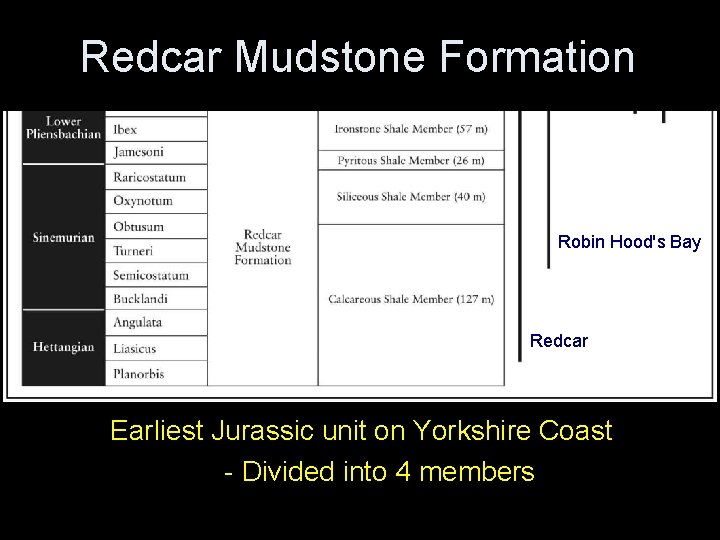Click the caption 'Earliest Jurassic unit on Yorkshire Coast'
The height and width of the screenshot is (540, 720).
361,431
